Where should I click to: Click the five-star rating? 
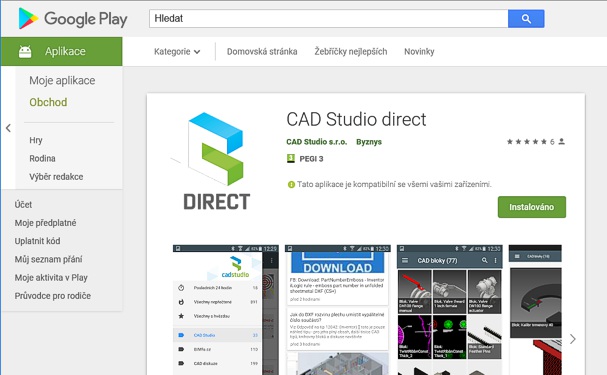527,142
